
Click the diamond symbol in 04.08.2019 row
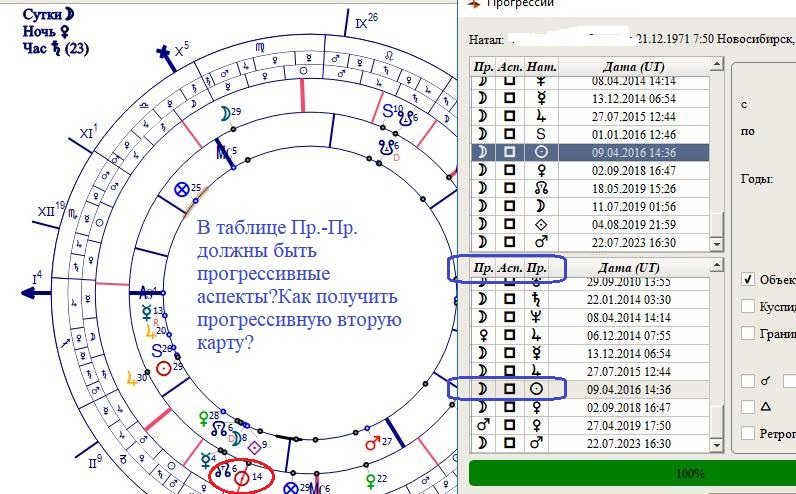pyautogui.click(x=541, y=224)
